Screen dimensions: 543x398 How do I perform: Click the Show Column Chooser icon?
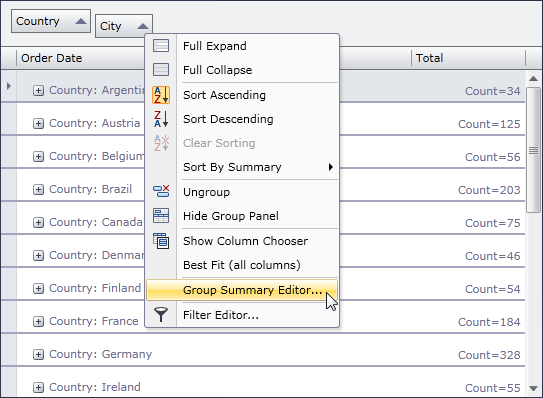coord(161,240)
